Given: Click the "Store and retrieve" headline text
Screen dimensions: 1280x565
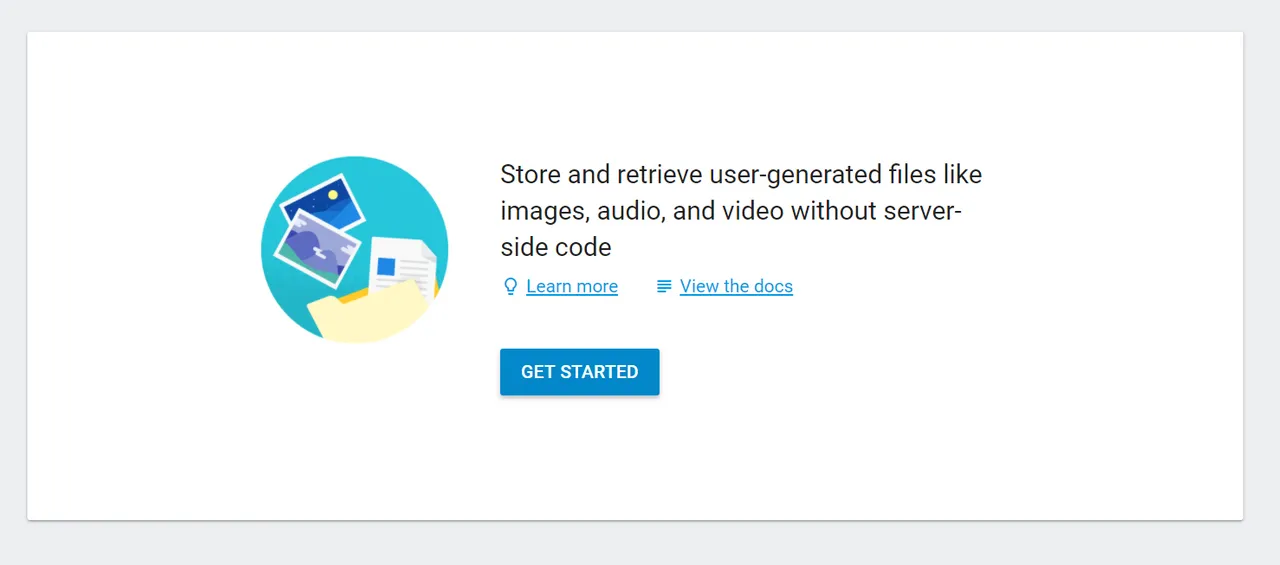Looking at the screenshot, I should (x=741, y=210).
